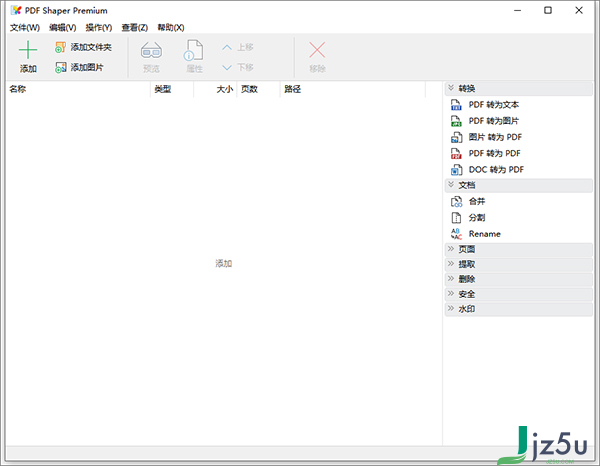Image resolution: width=600 pixels, height=466 pixels.
Task: Sort by the 路径 column header
Action: tap(352, 89)
